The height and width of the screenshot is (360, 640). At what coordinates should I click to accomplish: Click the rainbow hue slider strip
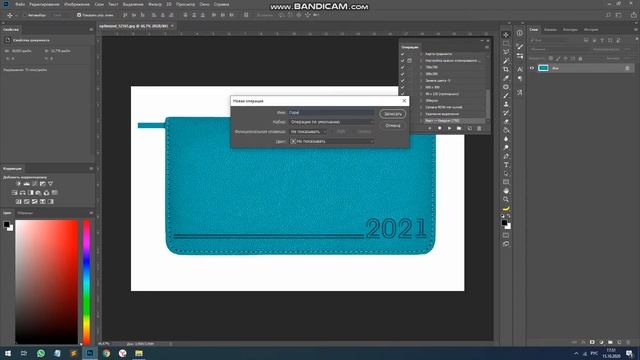click(87, 282)
